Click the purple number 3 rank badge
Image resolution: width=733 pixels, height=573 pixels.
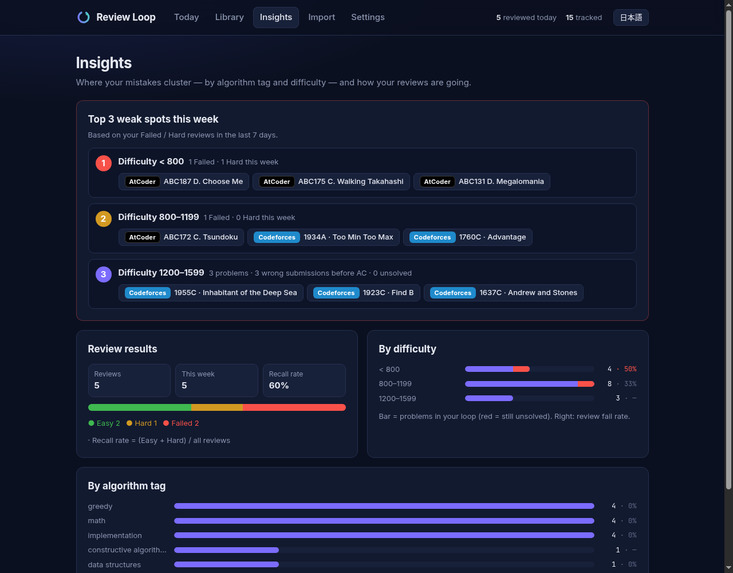(103, 274)
